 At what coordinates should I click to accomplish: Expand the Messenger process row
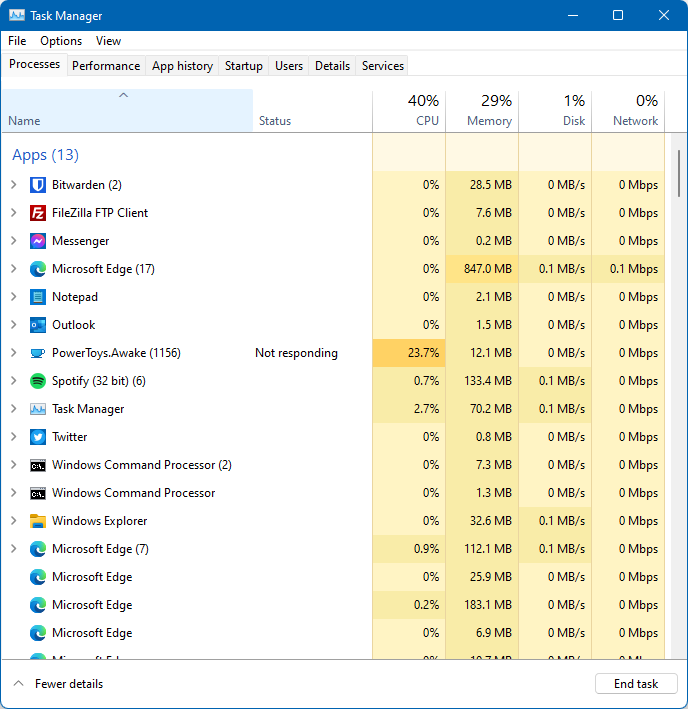coord(14,241)
